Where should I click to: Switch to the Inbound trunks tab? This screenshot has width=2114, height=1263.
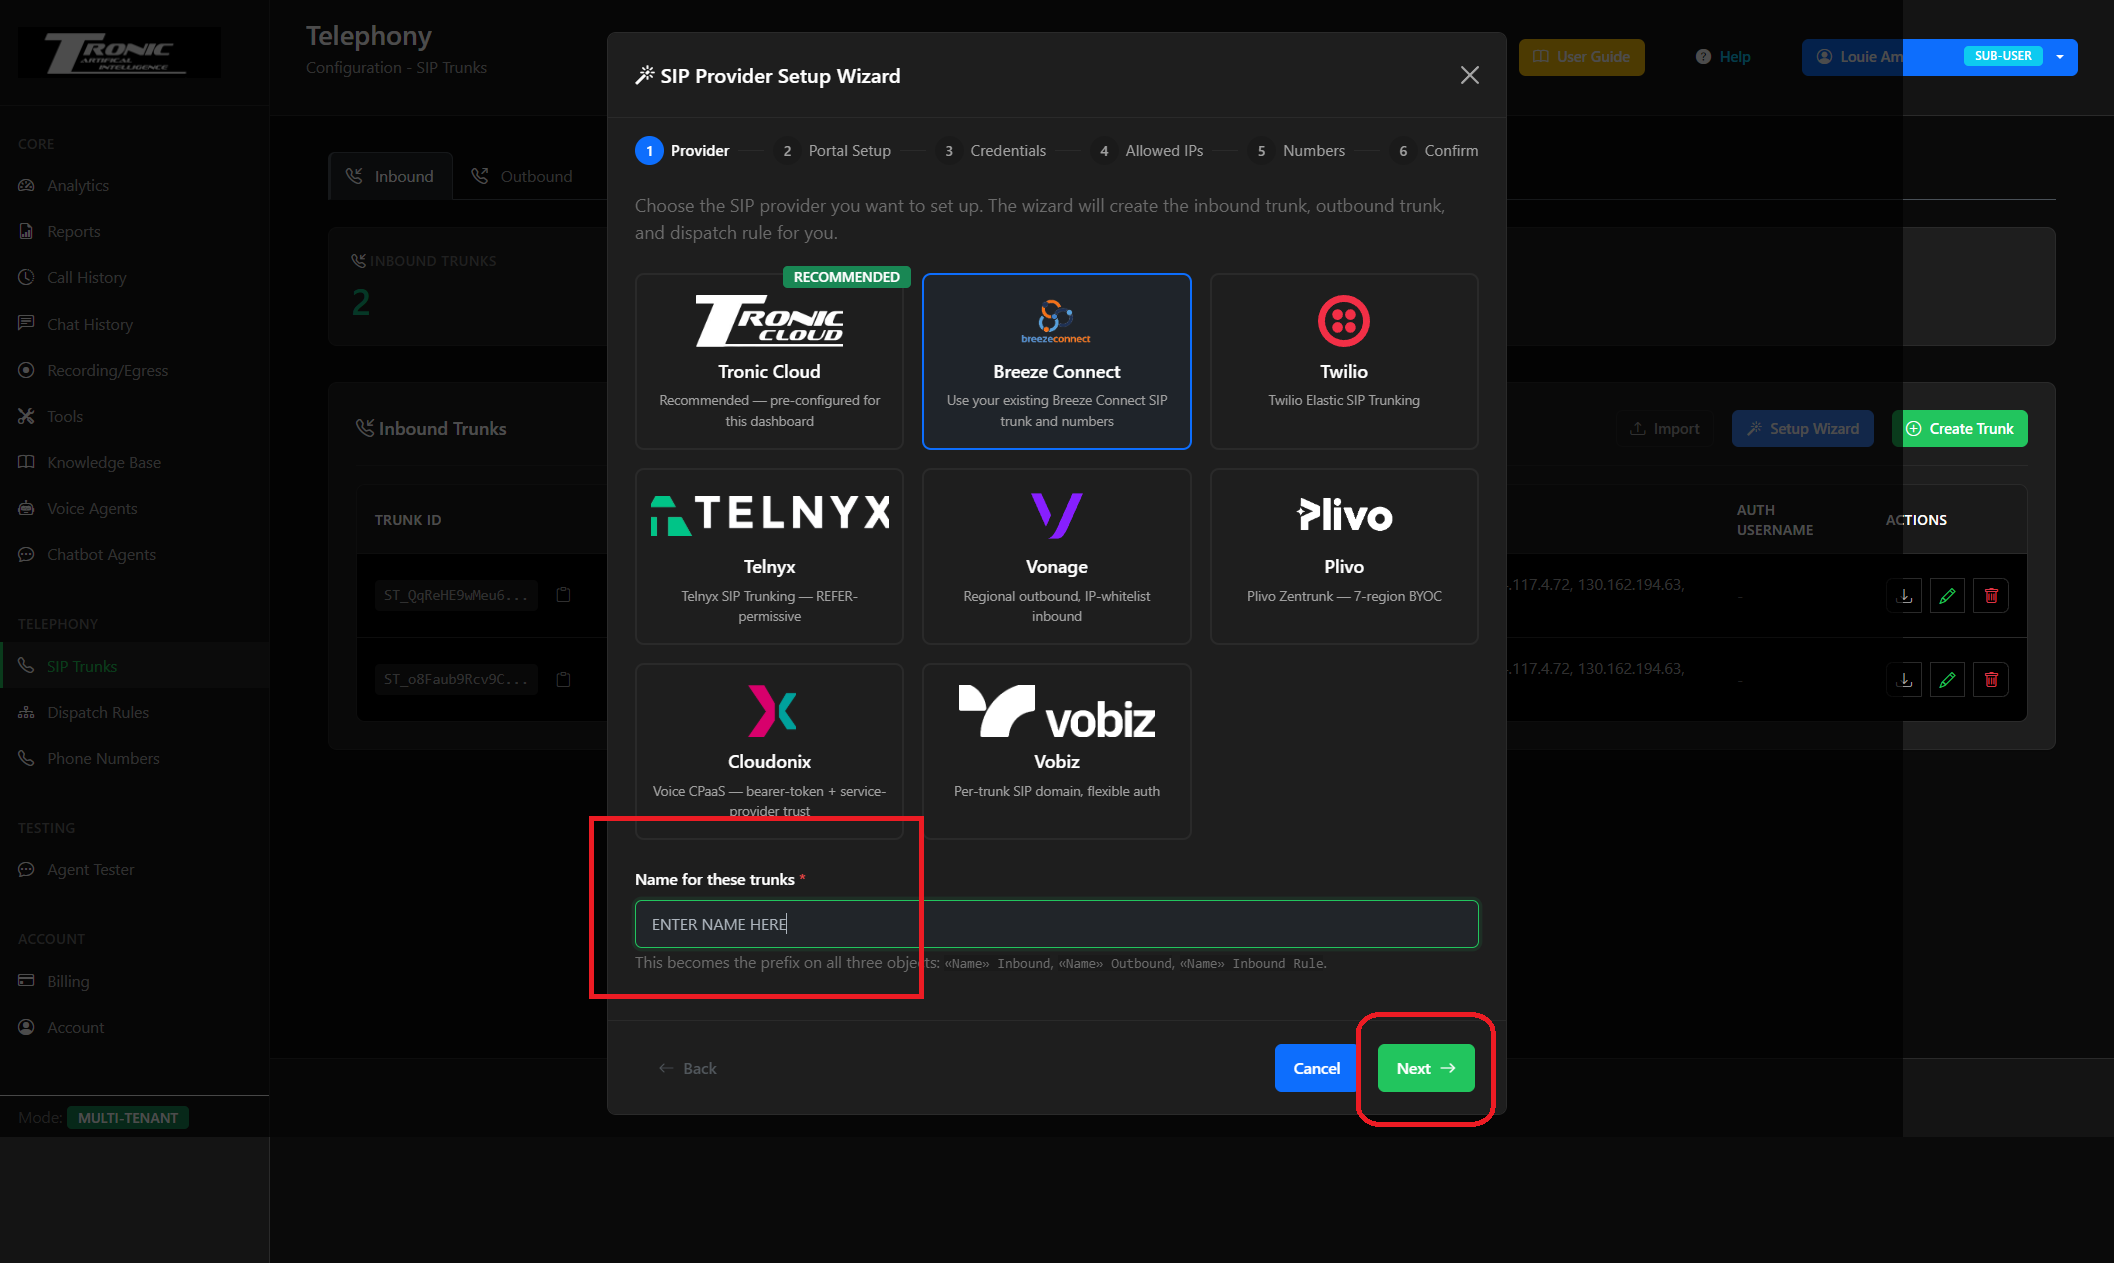[x=391, y=176]
